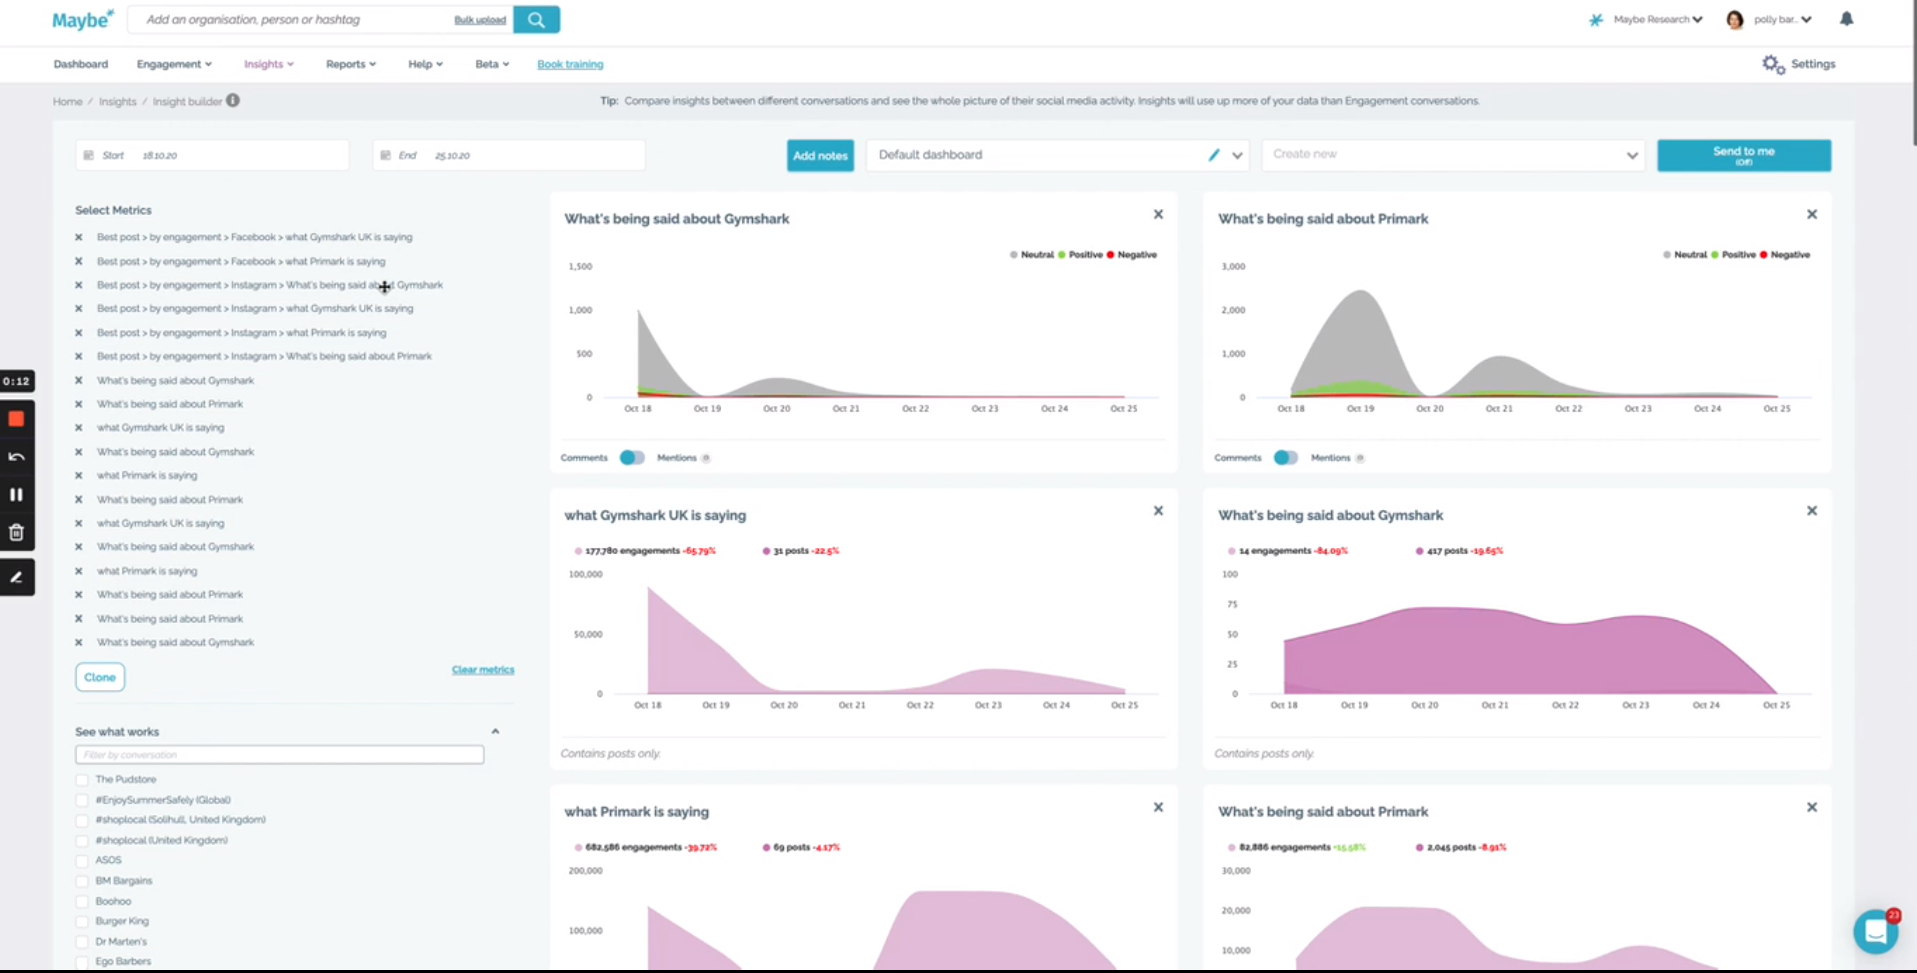1917x973 pixels.
Task: Check the ASOS checkbox
Action: [x=82, y=860]
